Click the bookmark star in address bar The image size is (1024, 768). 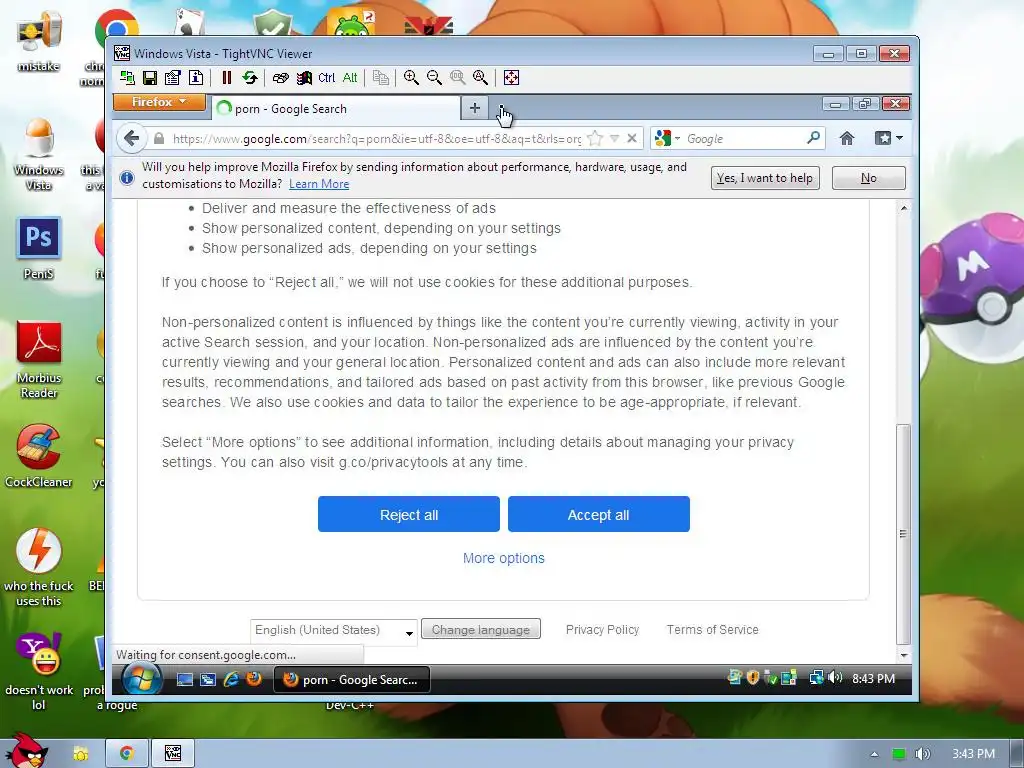(x=595, y=138)
